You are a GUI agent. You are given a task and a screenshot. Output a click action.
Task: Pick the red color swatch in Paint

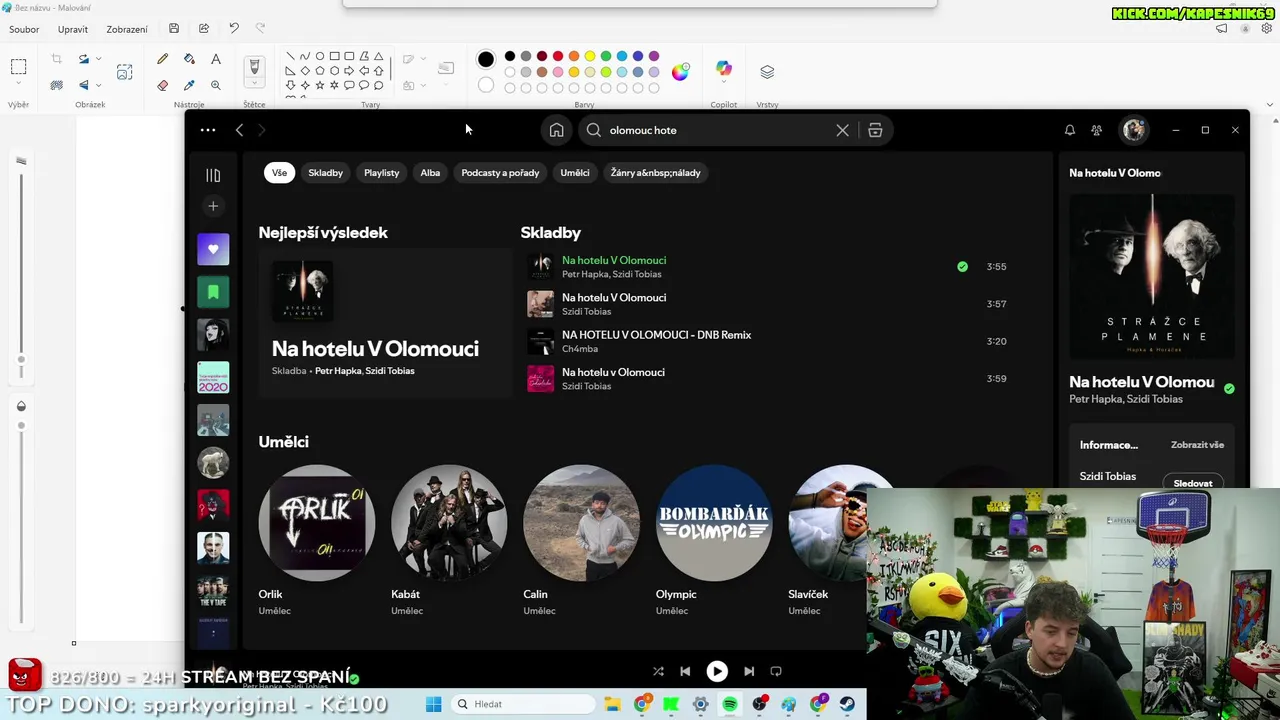click(x=558, y=56)
